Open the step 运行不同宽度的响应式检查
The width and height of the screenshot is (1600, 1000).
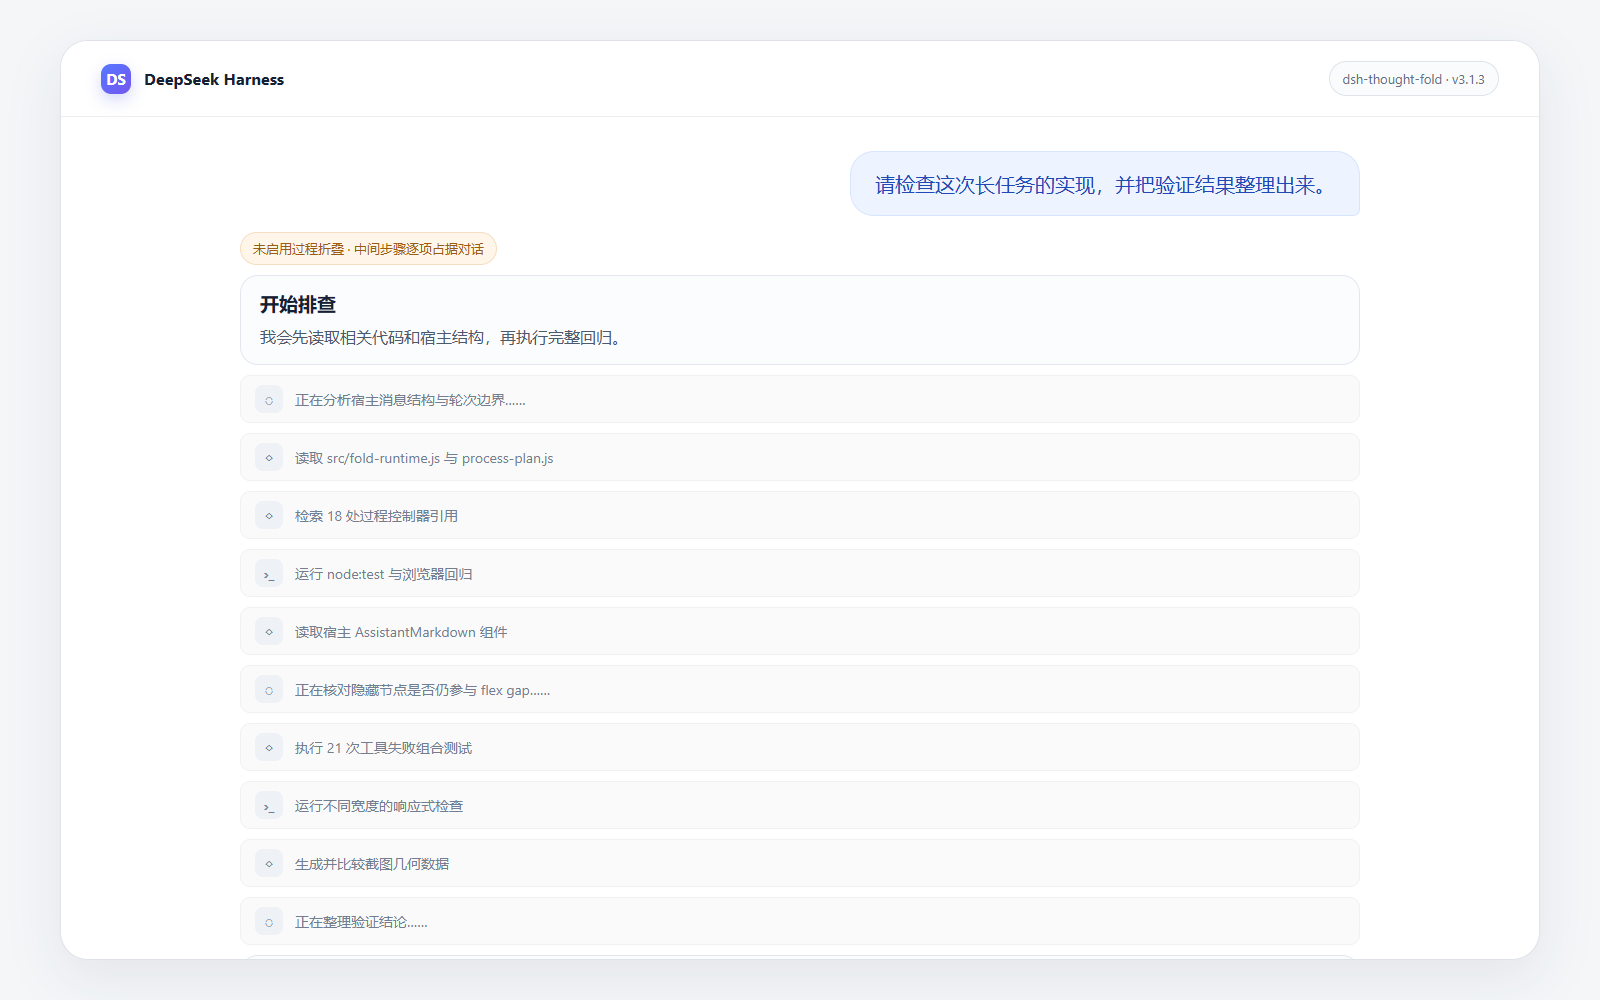point(800,806)
